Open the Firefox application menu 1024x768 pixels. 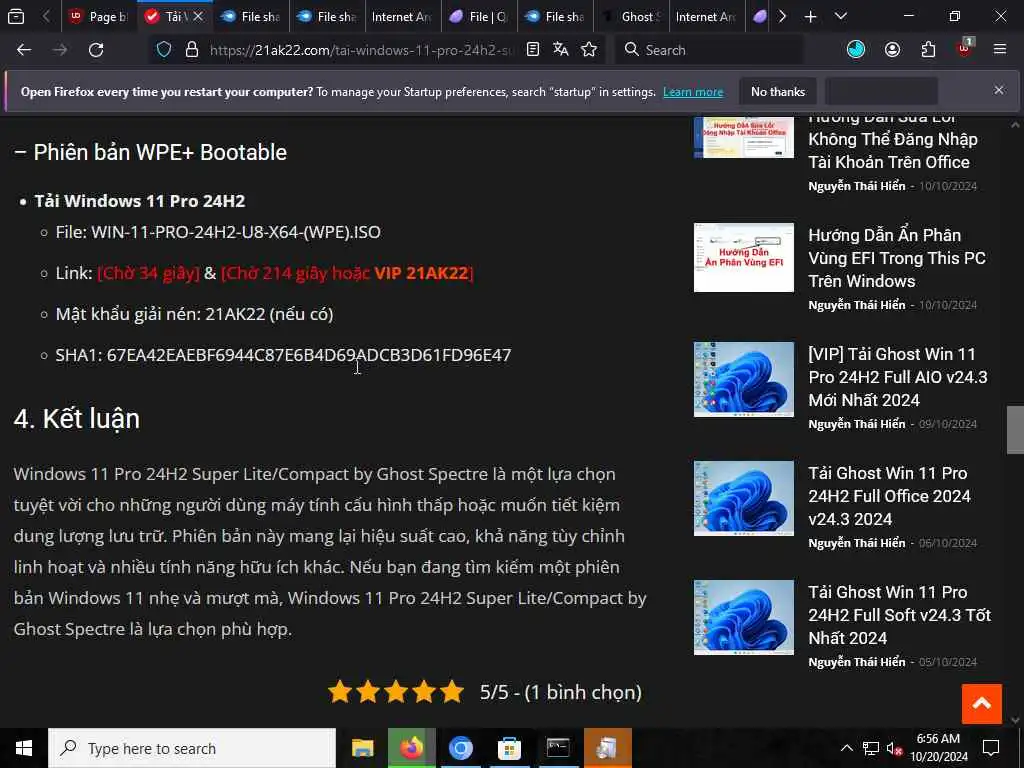pos(1000,50)
